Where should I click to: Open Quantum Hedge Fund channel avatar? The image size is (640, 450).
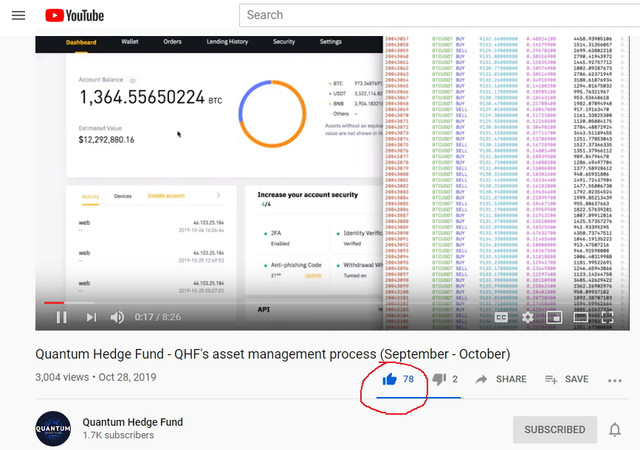click(53, 428)
